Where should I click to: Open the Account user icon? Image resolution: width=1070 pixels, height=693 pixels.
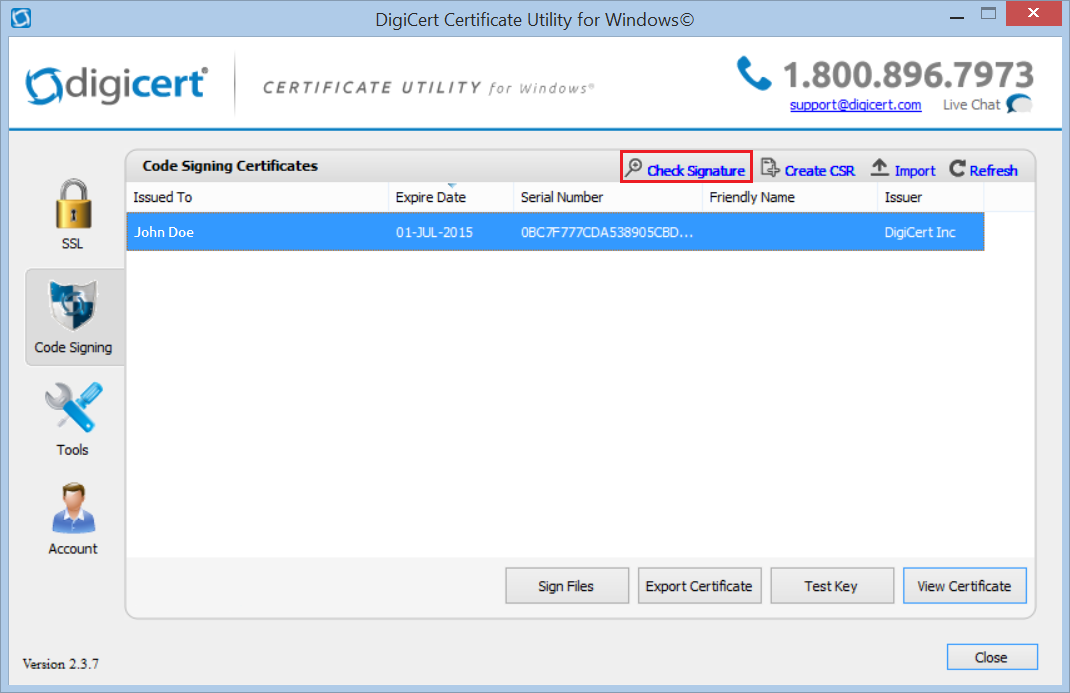[73, 509]
